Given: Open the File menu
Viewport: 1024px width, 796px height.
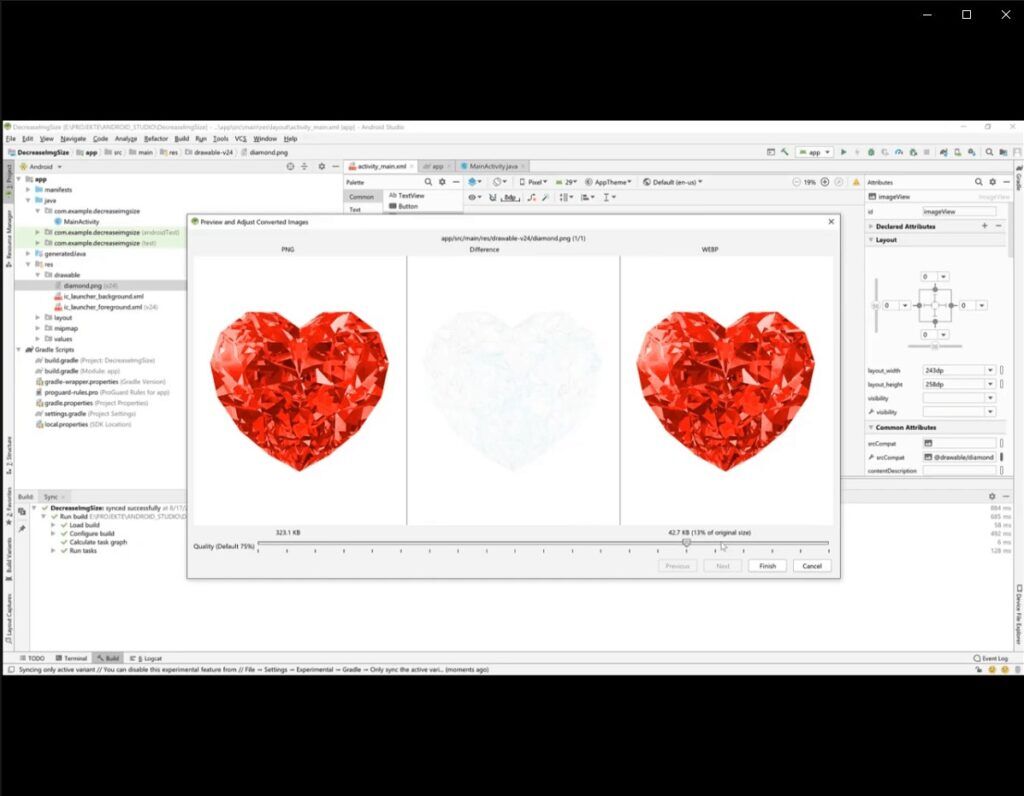Looking at the screenshot, I should [10, 138].
